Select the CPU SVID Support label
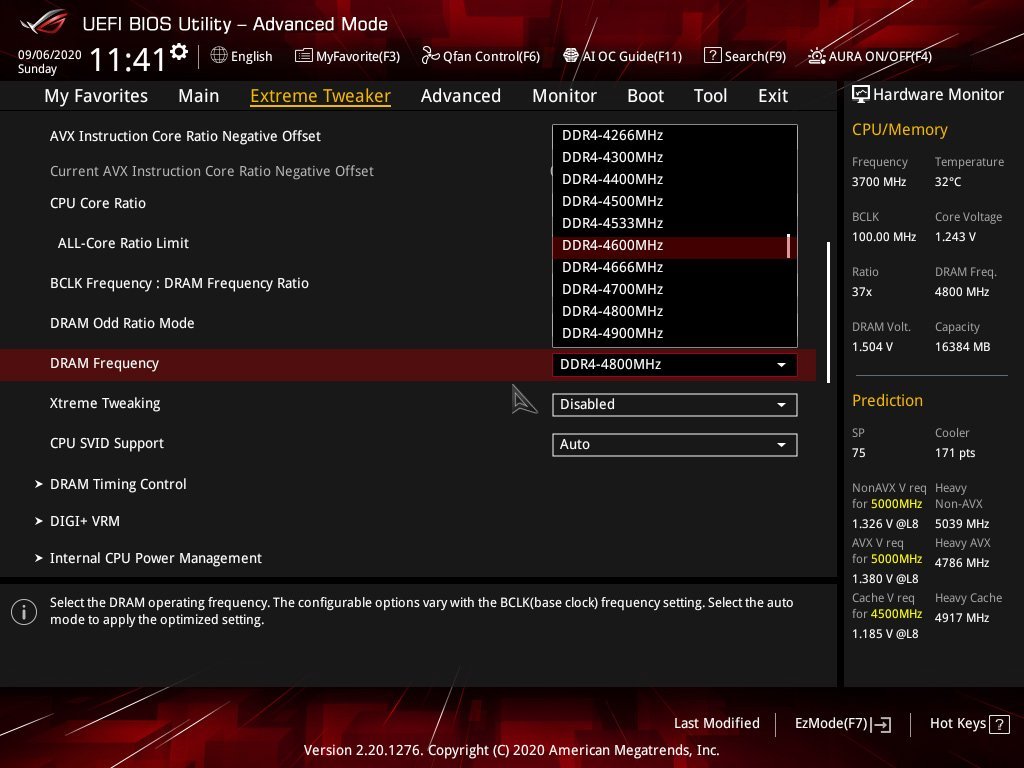Image resolution: width=1024 pixels, height=768 pixels. tap(107, 443)
